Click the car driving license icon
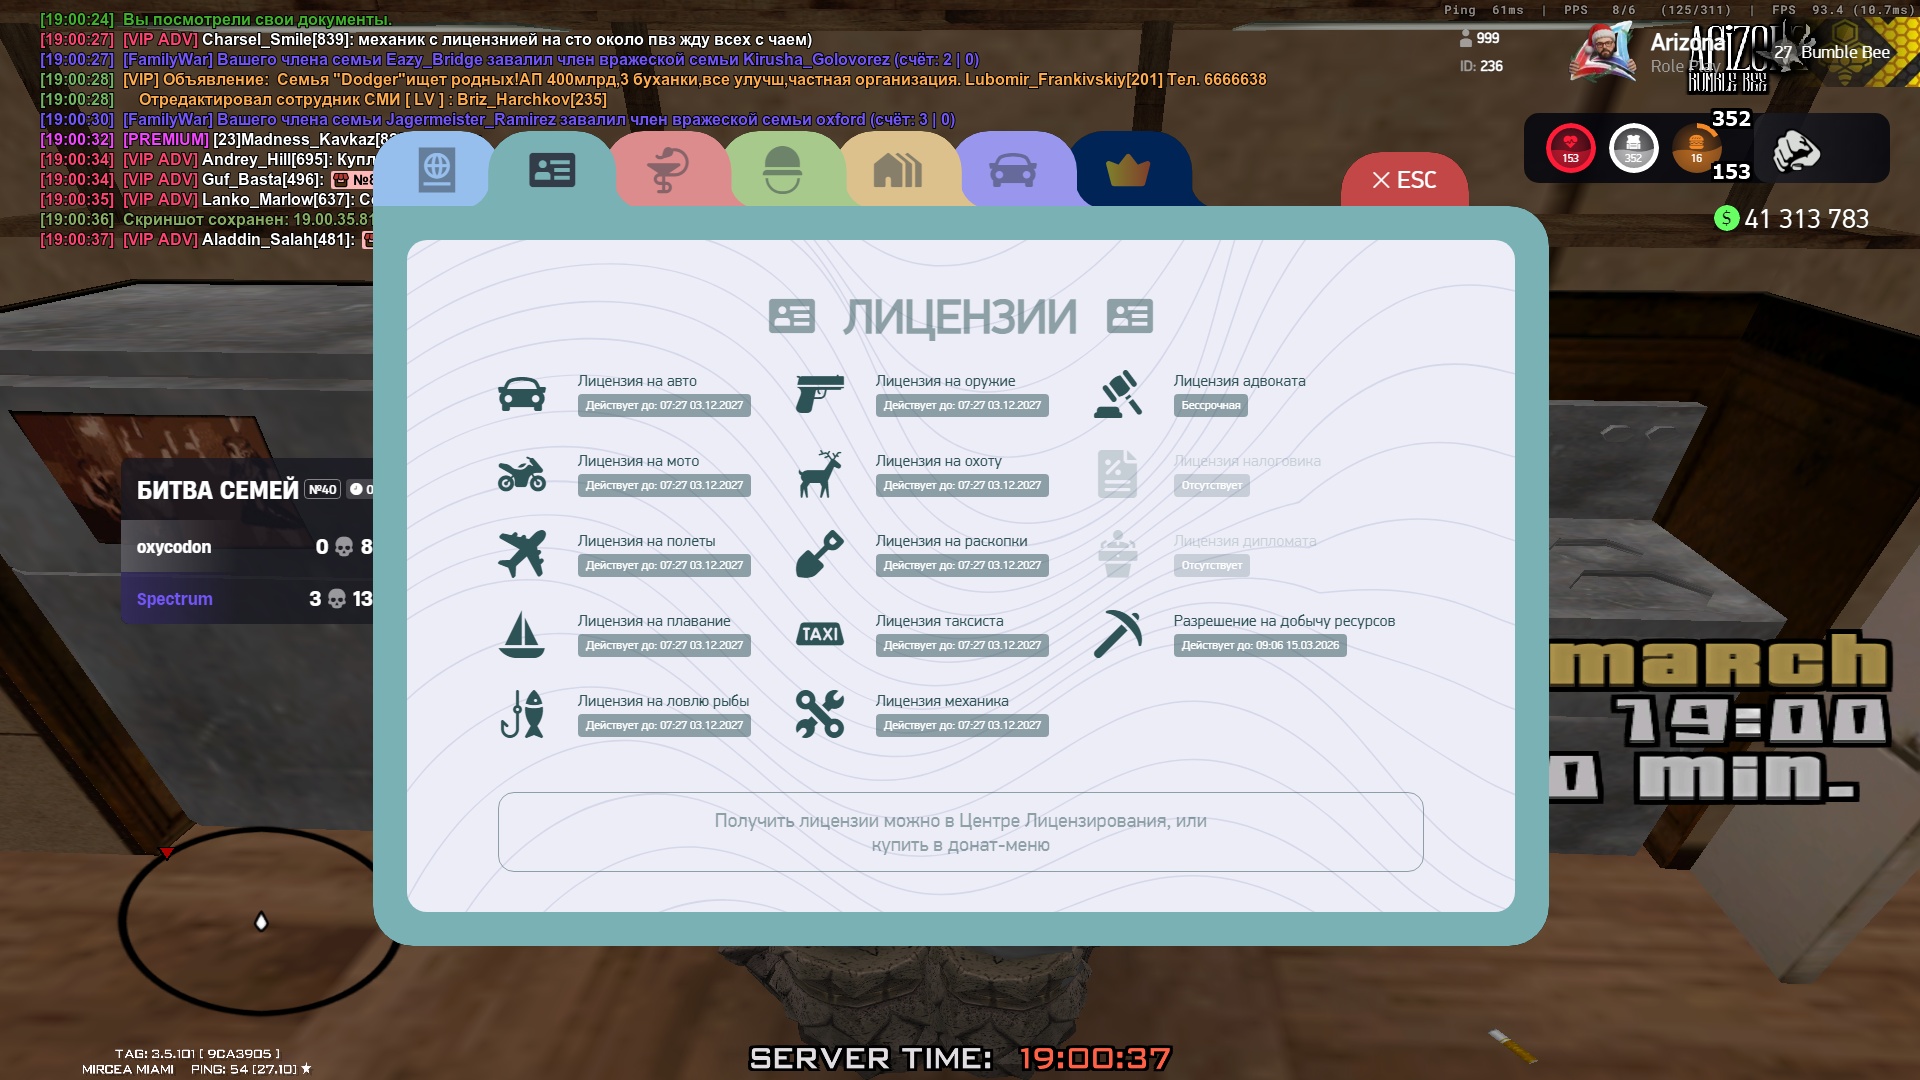 click(522, 394)
